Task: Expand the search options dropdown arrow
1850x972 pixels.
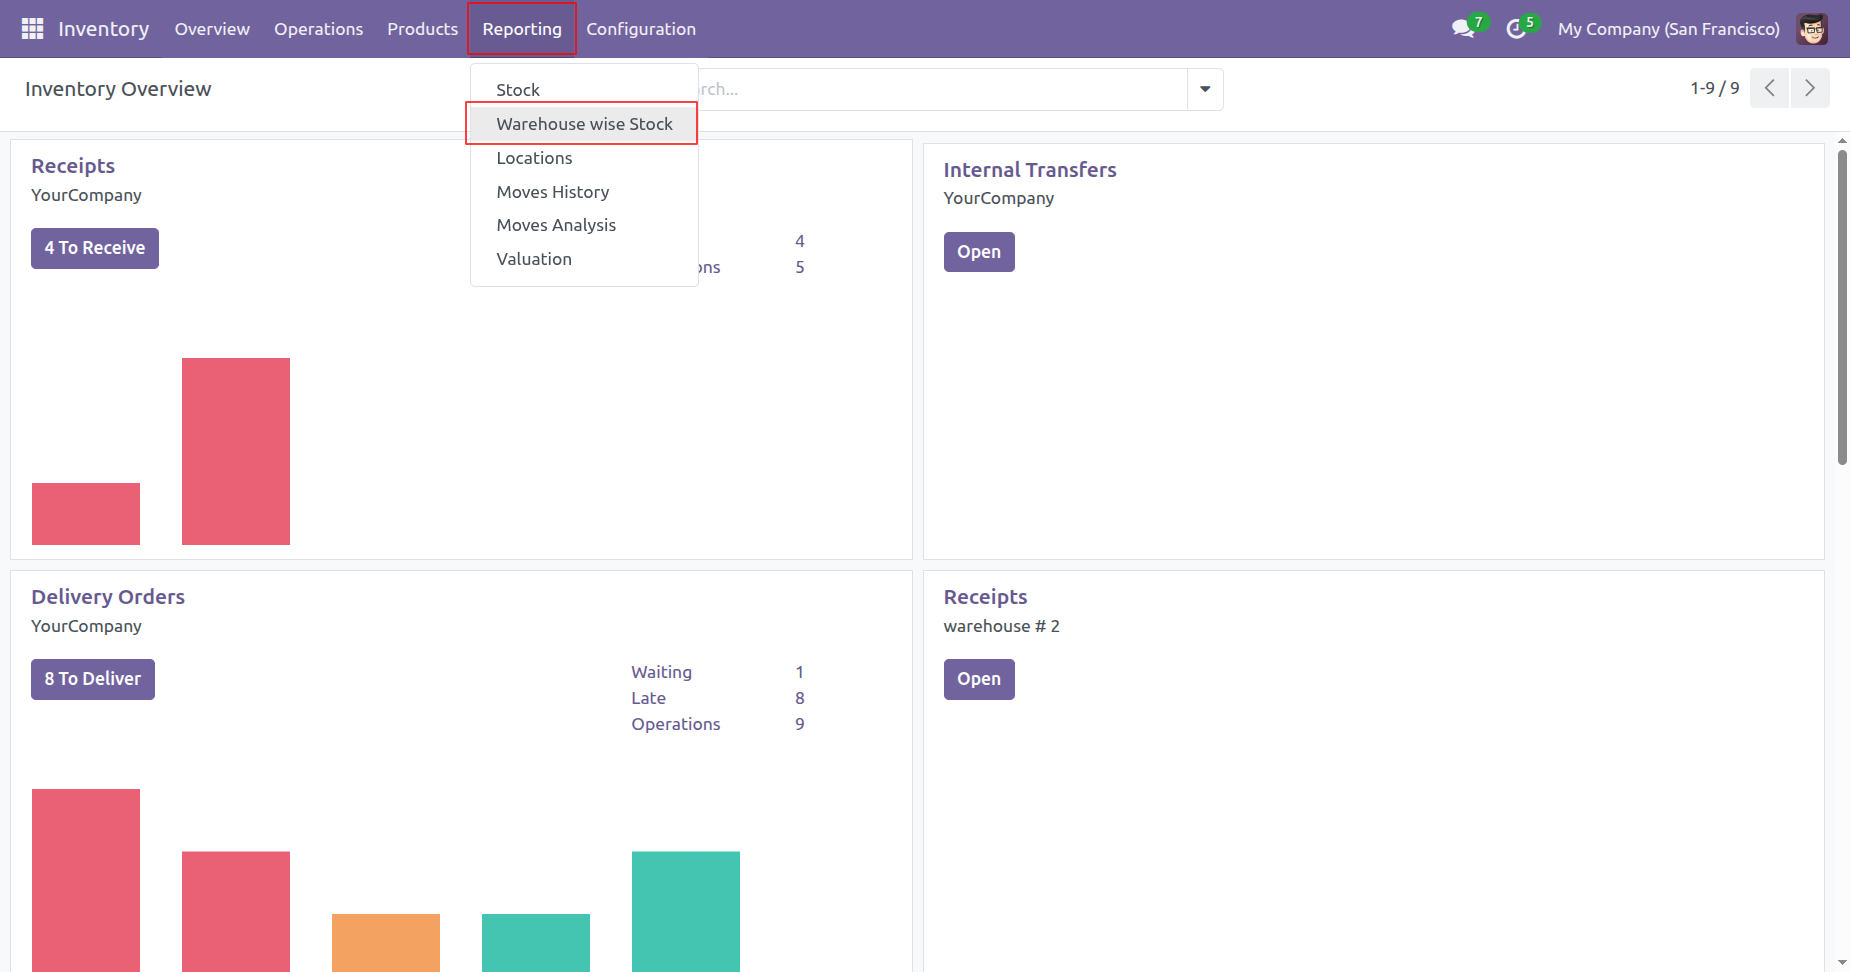Action: coord(1205,89)
